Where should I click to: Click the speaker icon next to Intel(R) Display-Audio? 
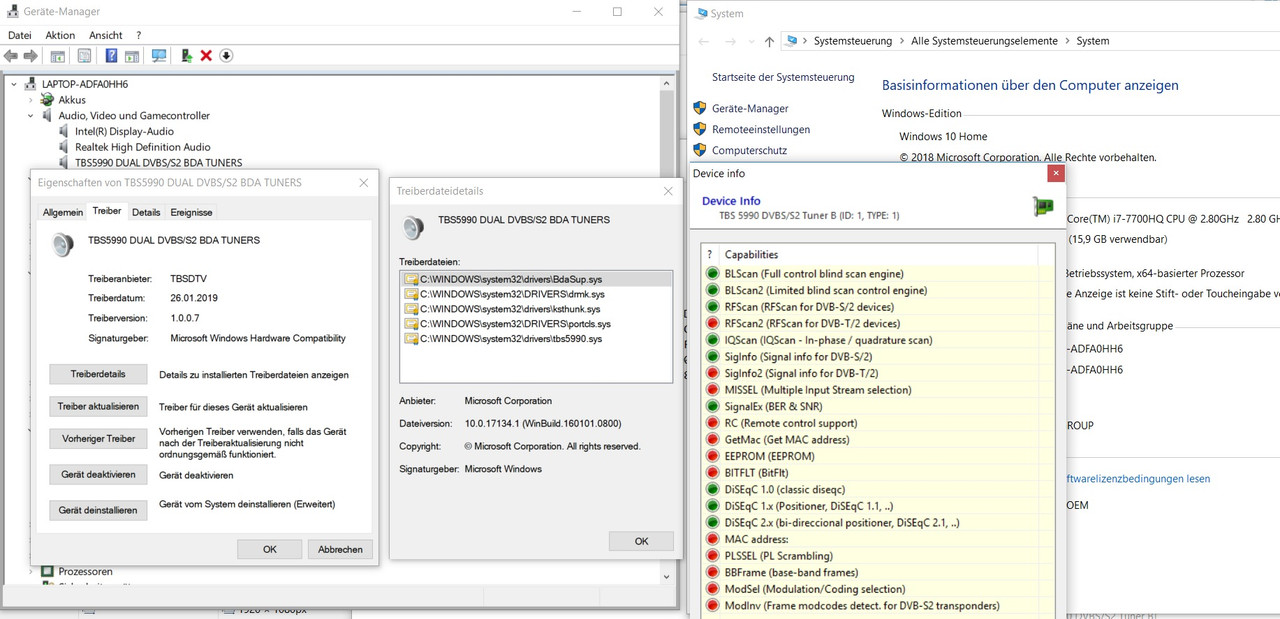coord(65,131)
